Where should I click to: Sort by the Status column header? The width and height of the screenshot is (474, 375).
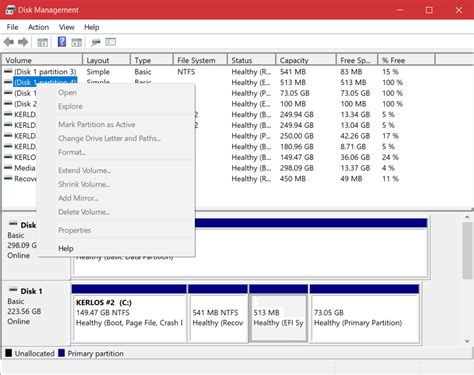point(252,60)
